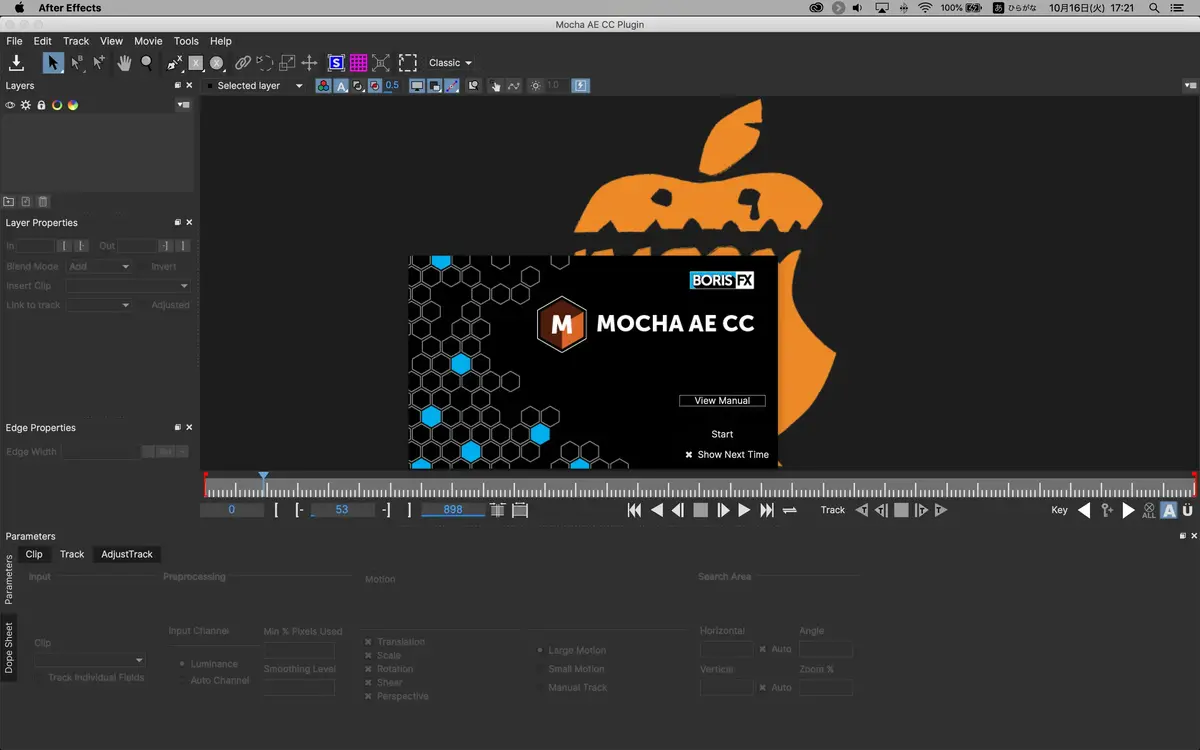
Task: Close the Edge Properties panel
Action: pyautogui.click(x=189, y=428)
